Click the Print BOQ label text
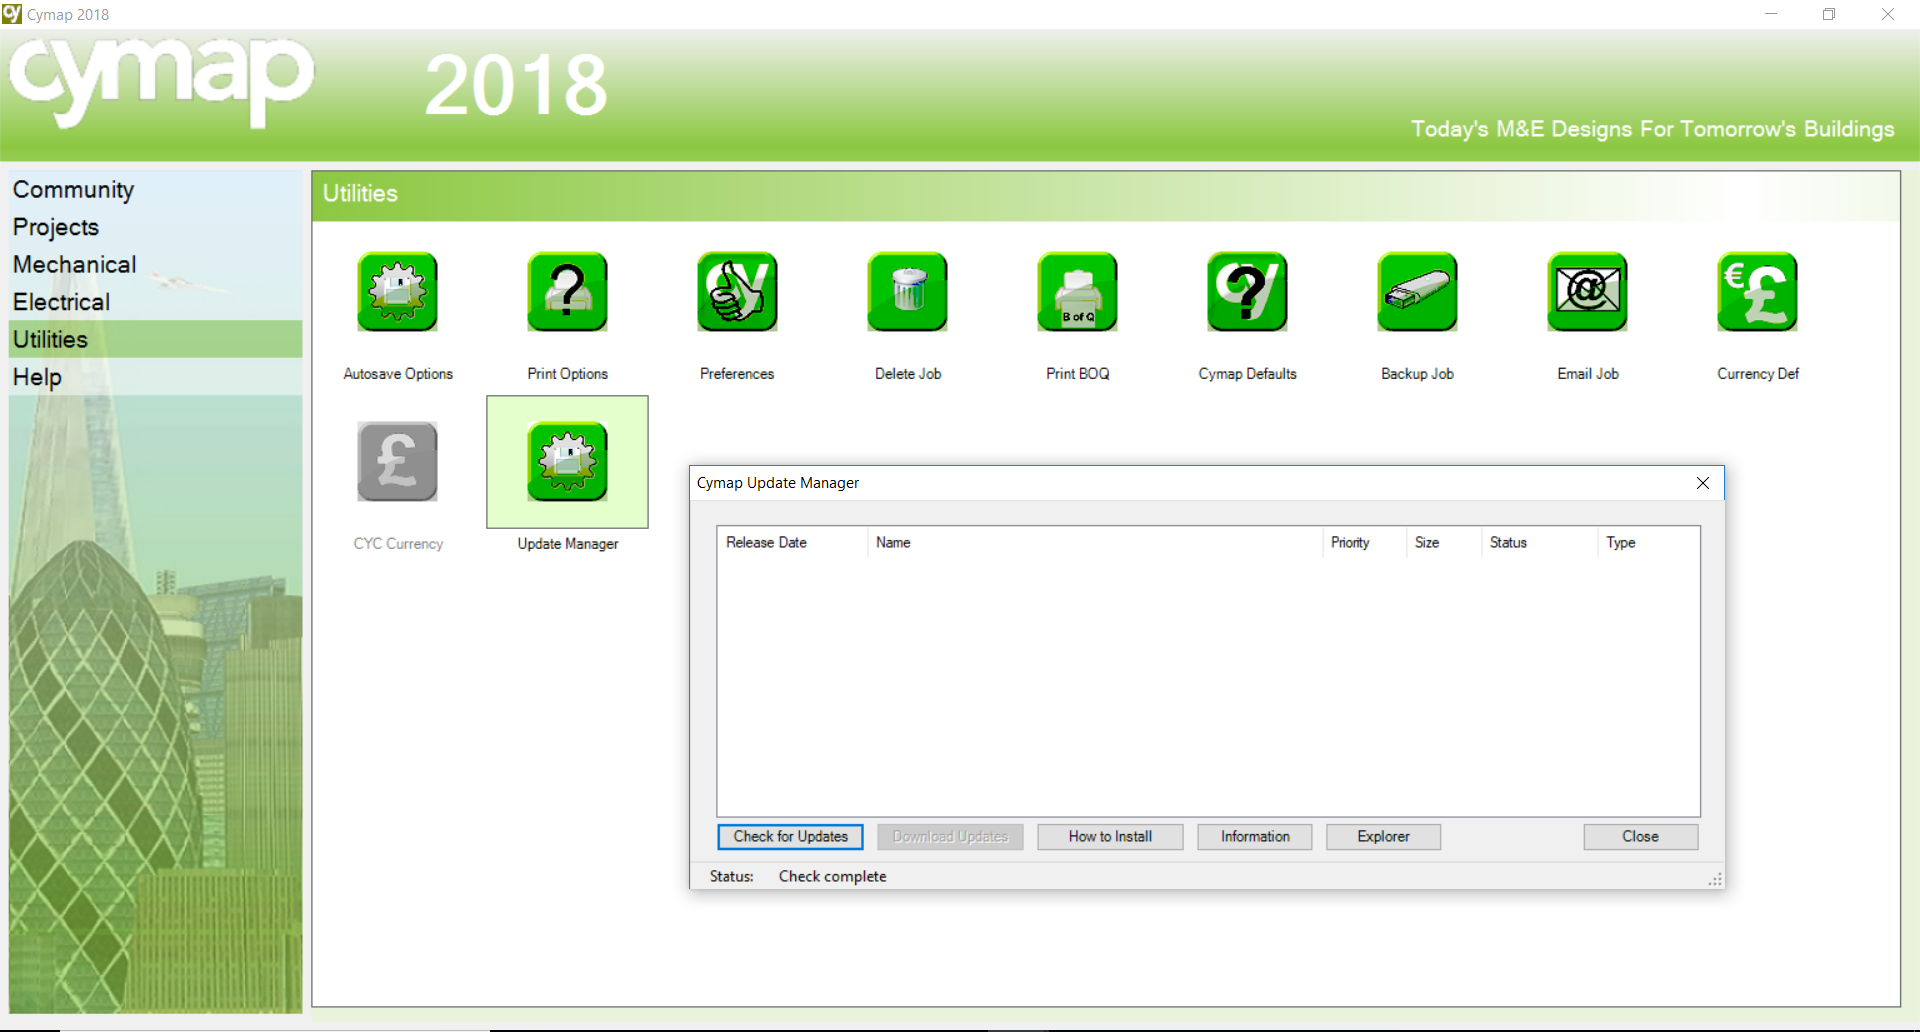Screen dimensions: 1920x1032 [1078, 374]
